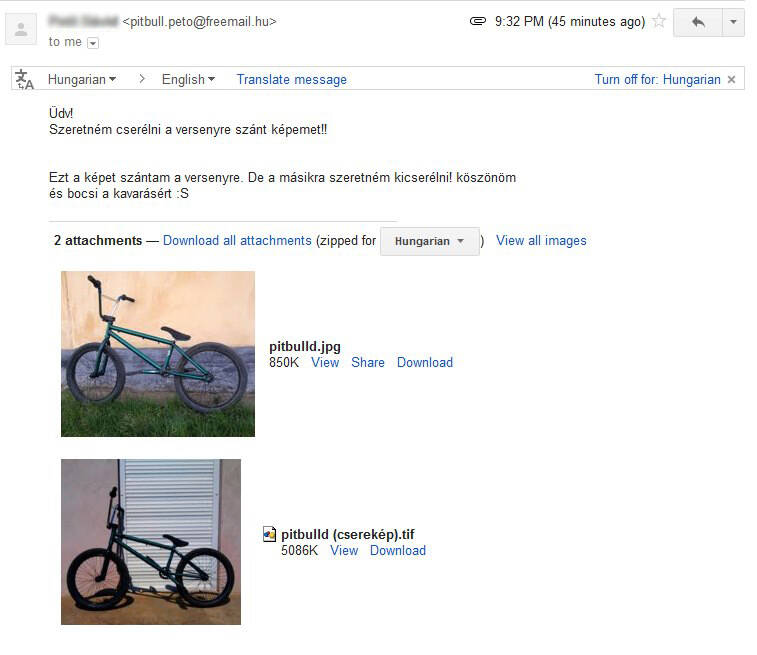The image size is (757, 655).
Task: Dismiss the translation bar with X
Action: (x=731, y=80)
